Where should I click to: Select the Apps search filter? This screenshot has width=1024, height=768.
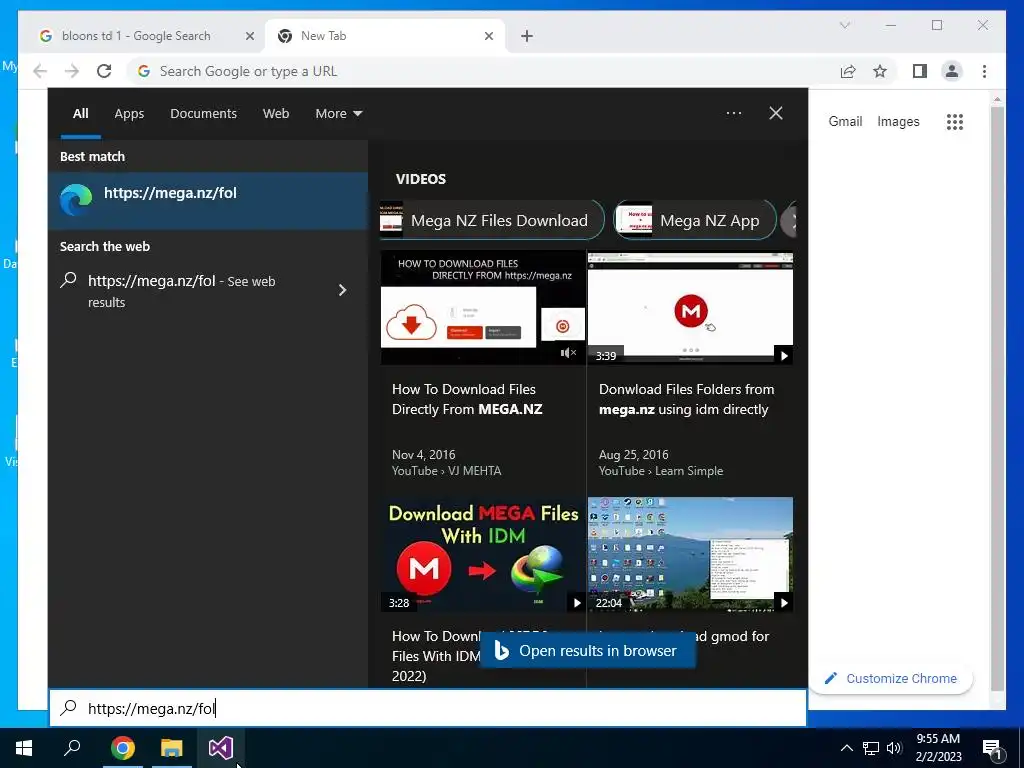129,114
